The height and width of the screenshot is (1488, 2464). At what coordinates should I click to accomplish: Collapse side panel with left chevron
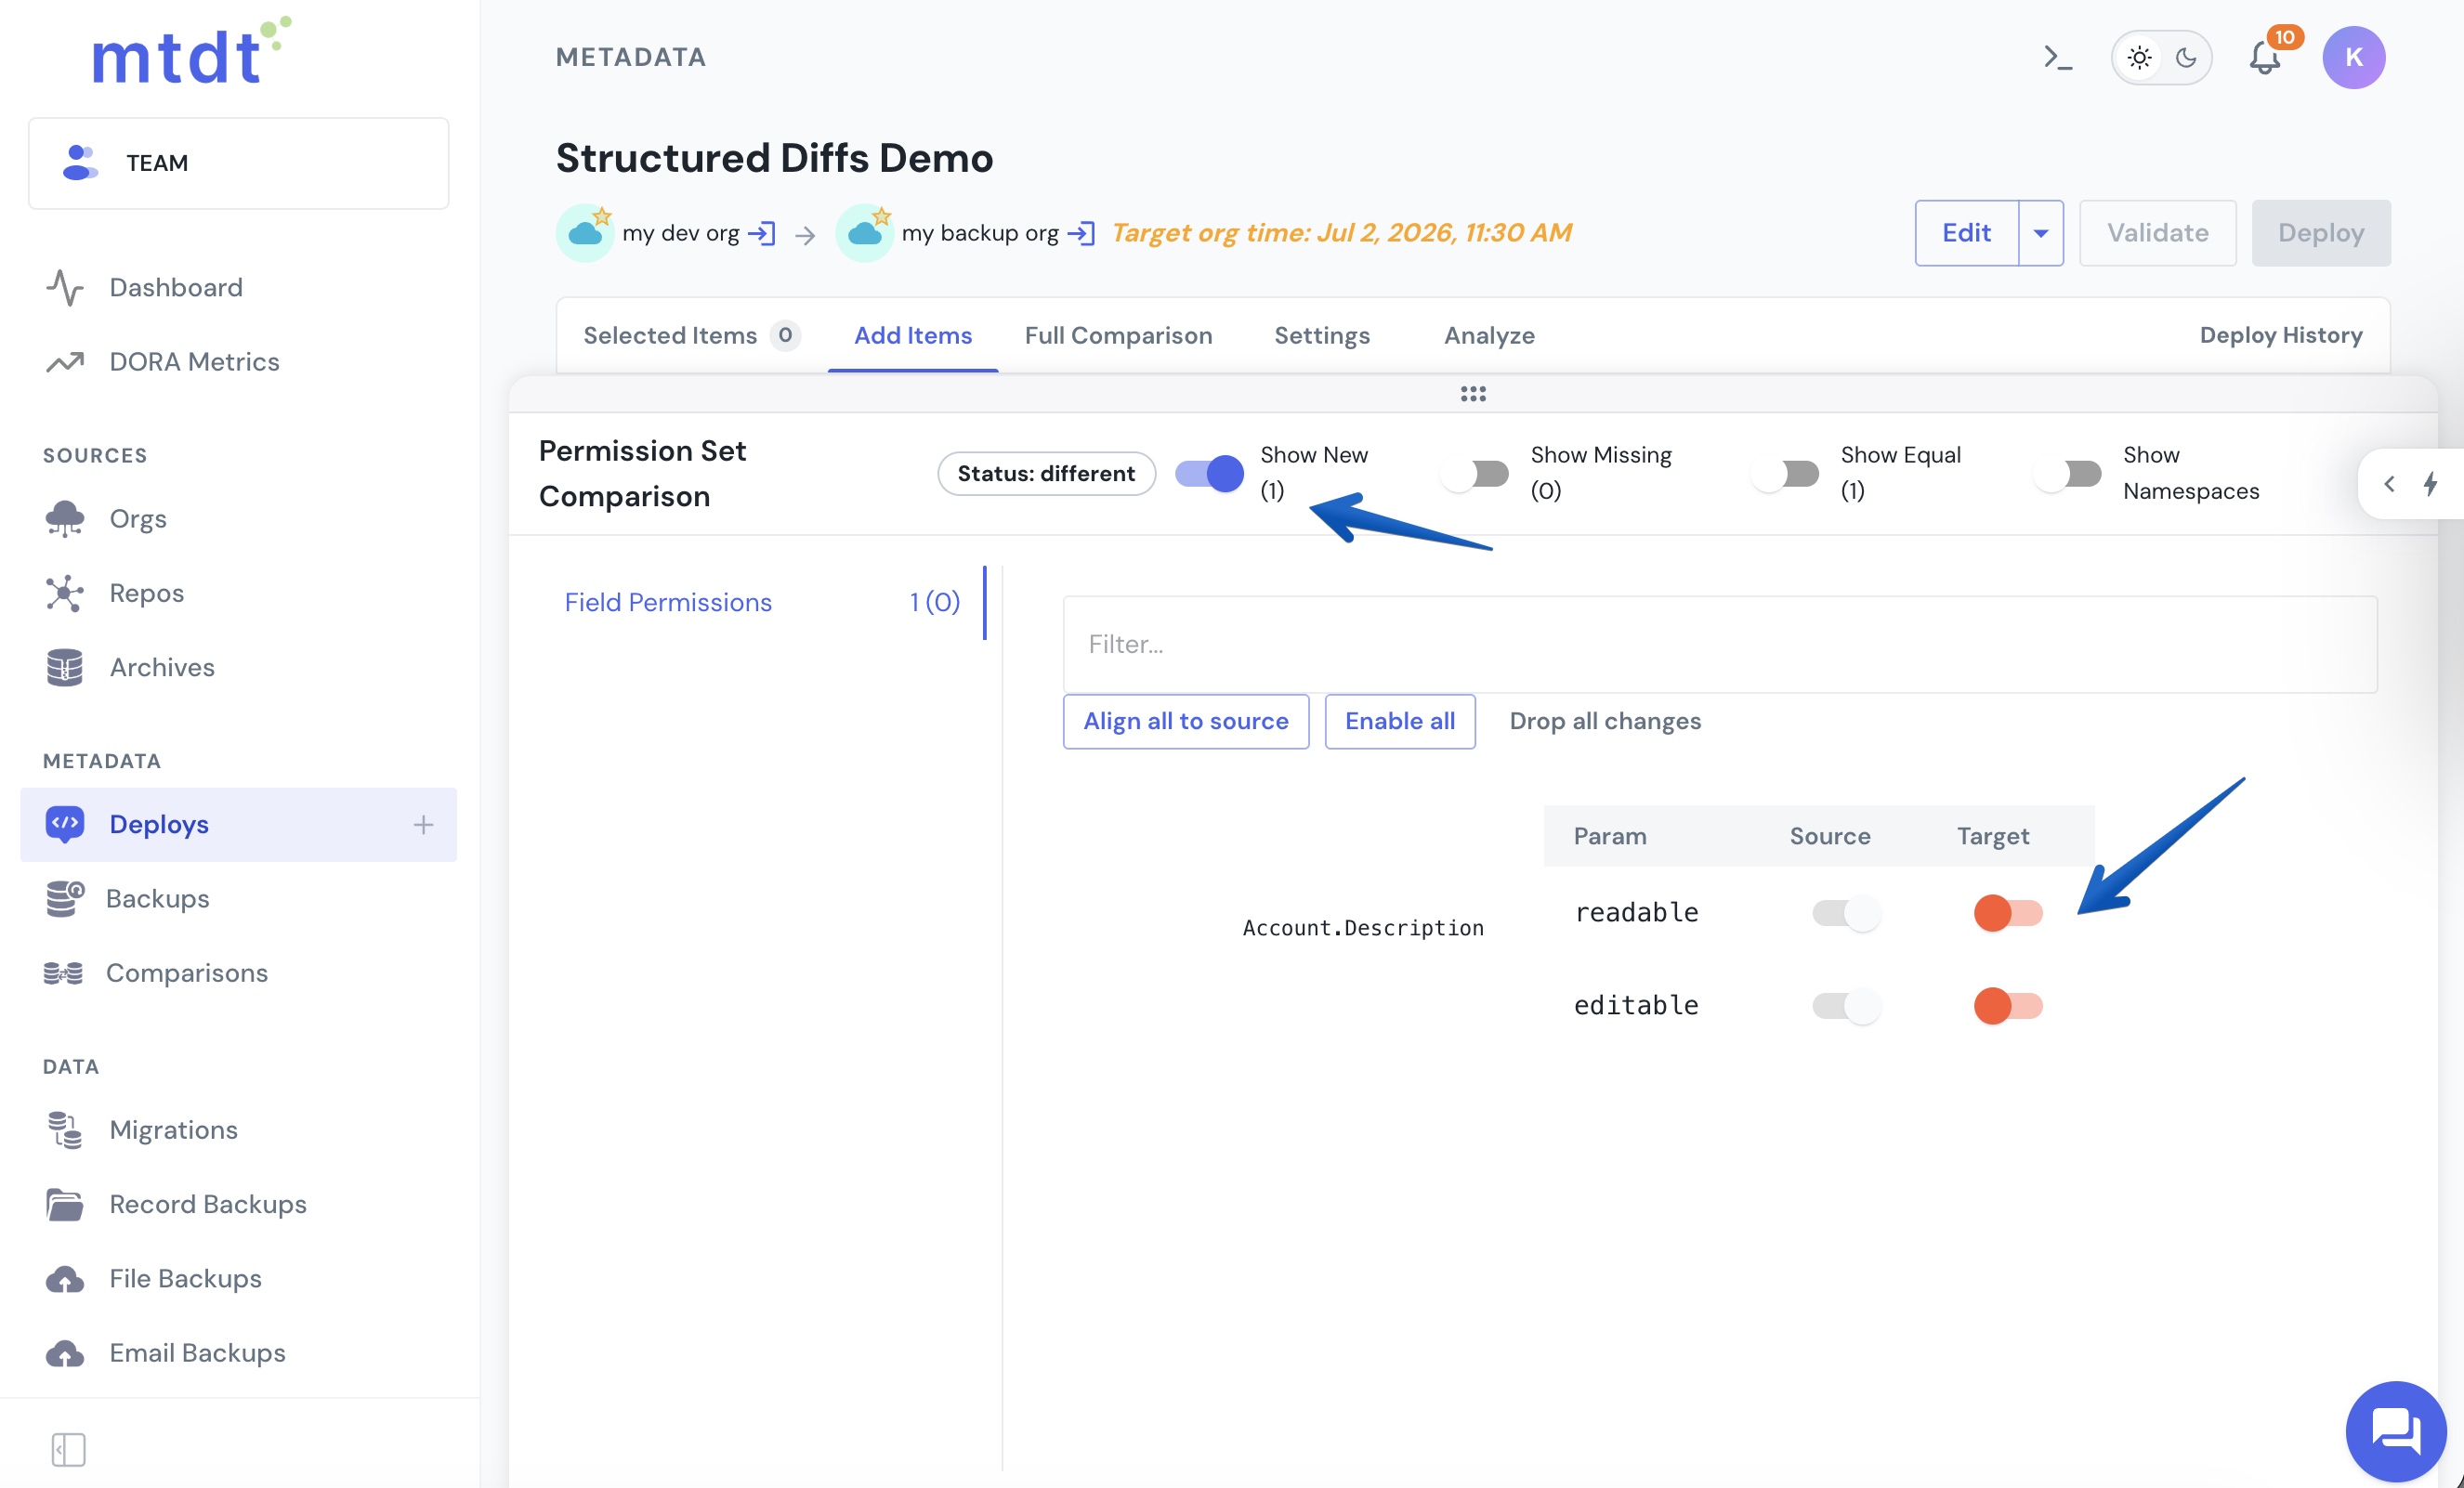[2389, 484]
